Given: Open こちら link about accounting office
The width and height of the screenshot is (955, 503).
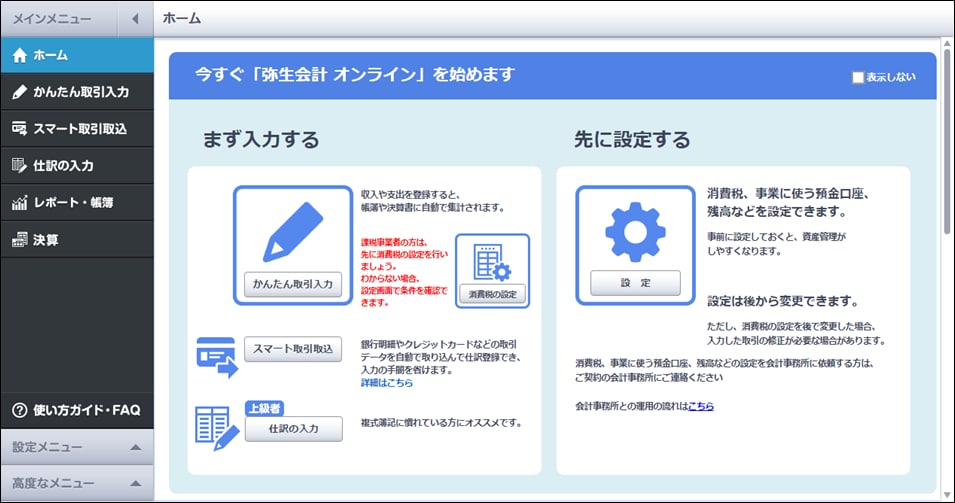Looking at the screenshot, I should (x=701, y=406).
